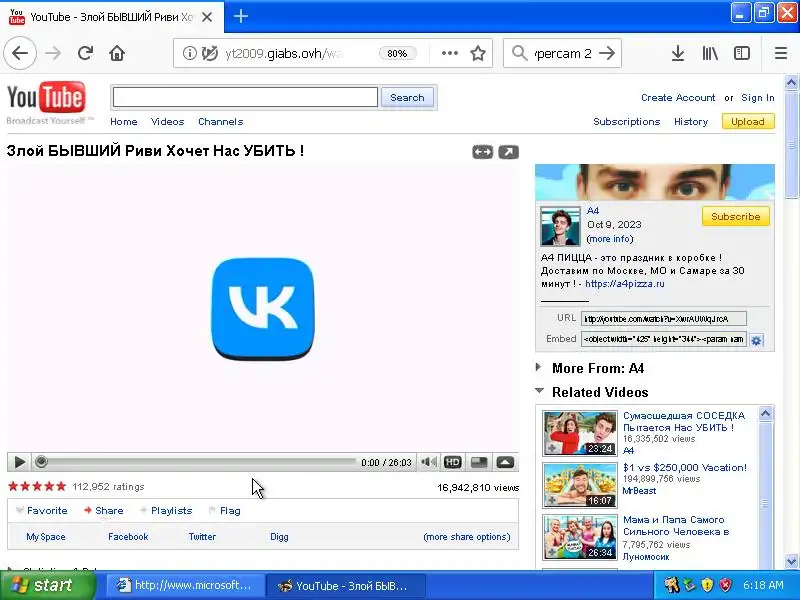Share the video to Twitter

click(202, 537)
